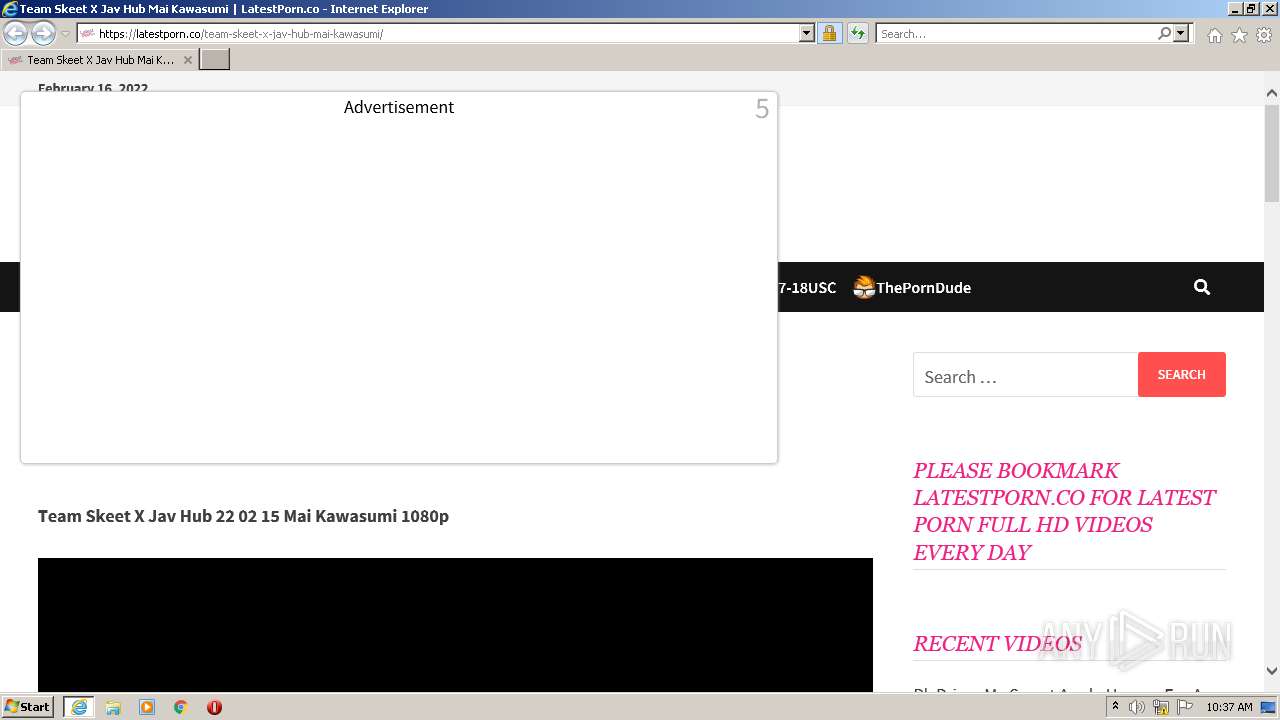Click the 'RECENT VIDEOS' sidebar heading
This screenshot has width=1280, height=720.
coord(997,644)
